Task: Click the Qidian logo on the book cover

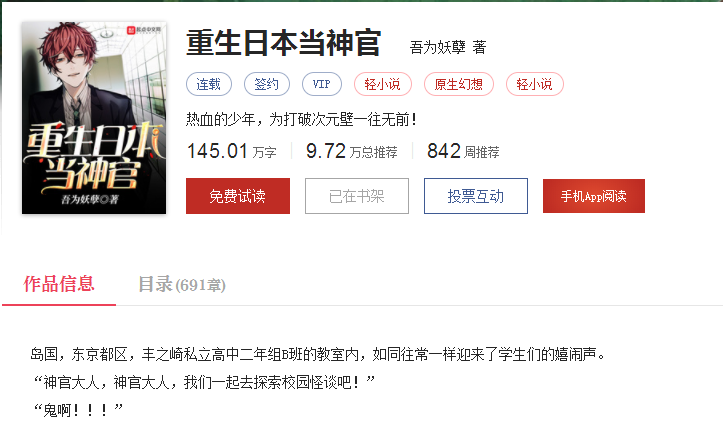Action: (144, 30)
